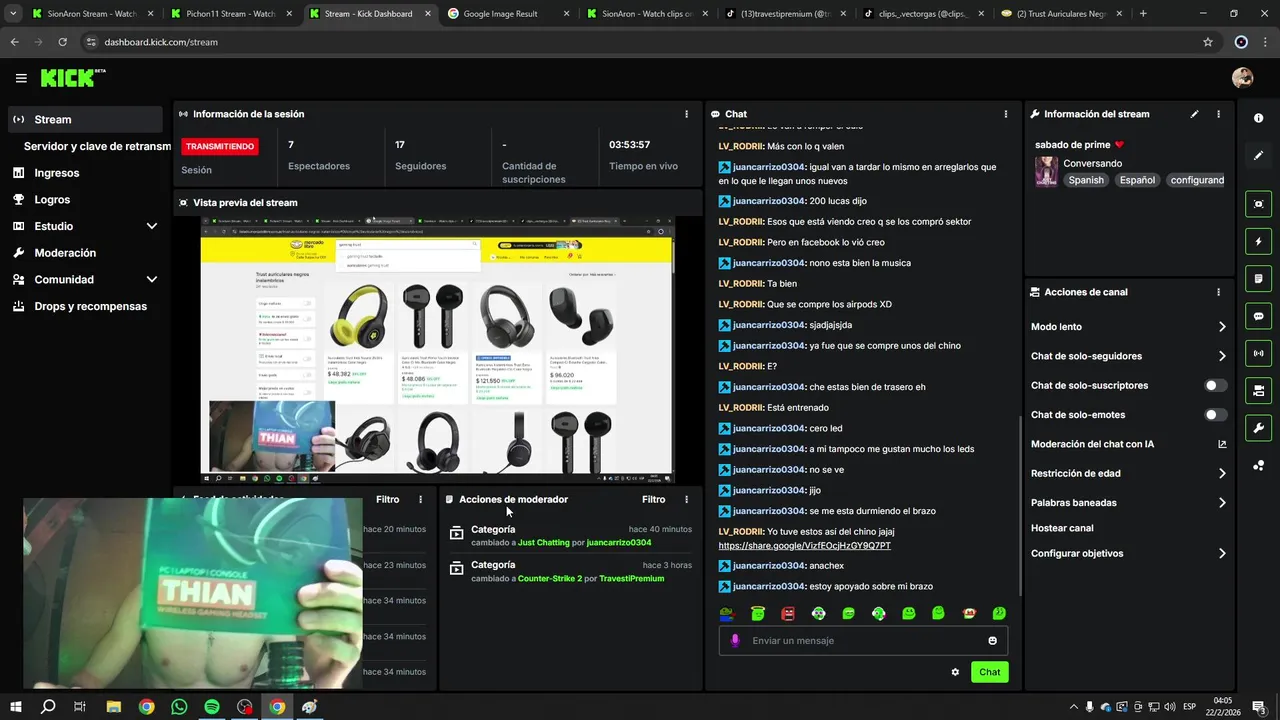This screenshot has width=1280, height=720.
Task: Click the pencil icon in right toolbar
Action: tap(1258, 155)
